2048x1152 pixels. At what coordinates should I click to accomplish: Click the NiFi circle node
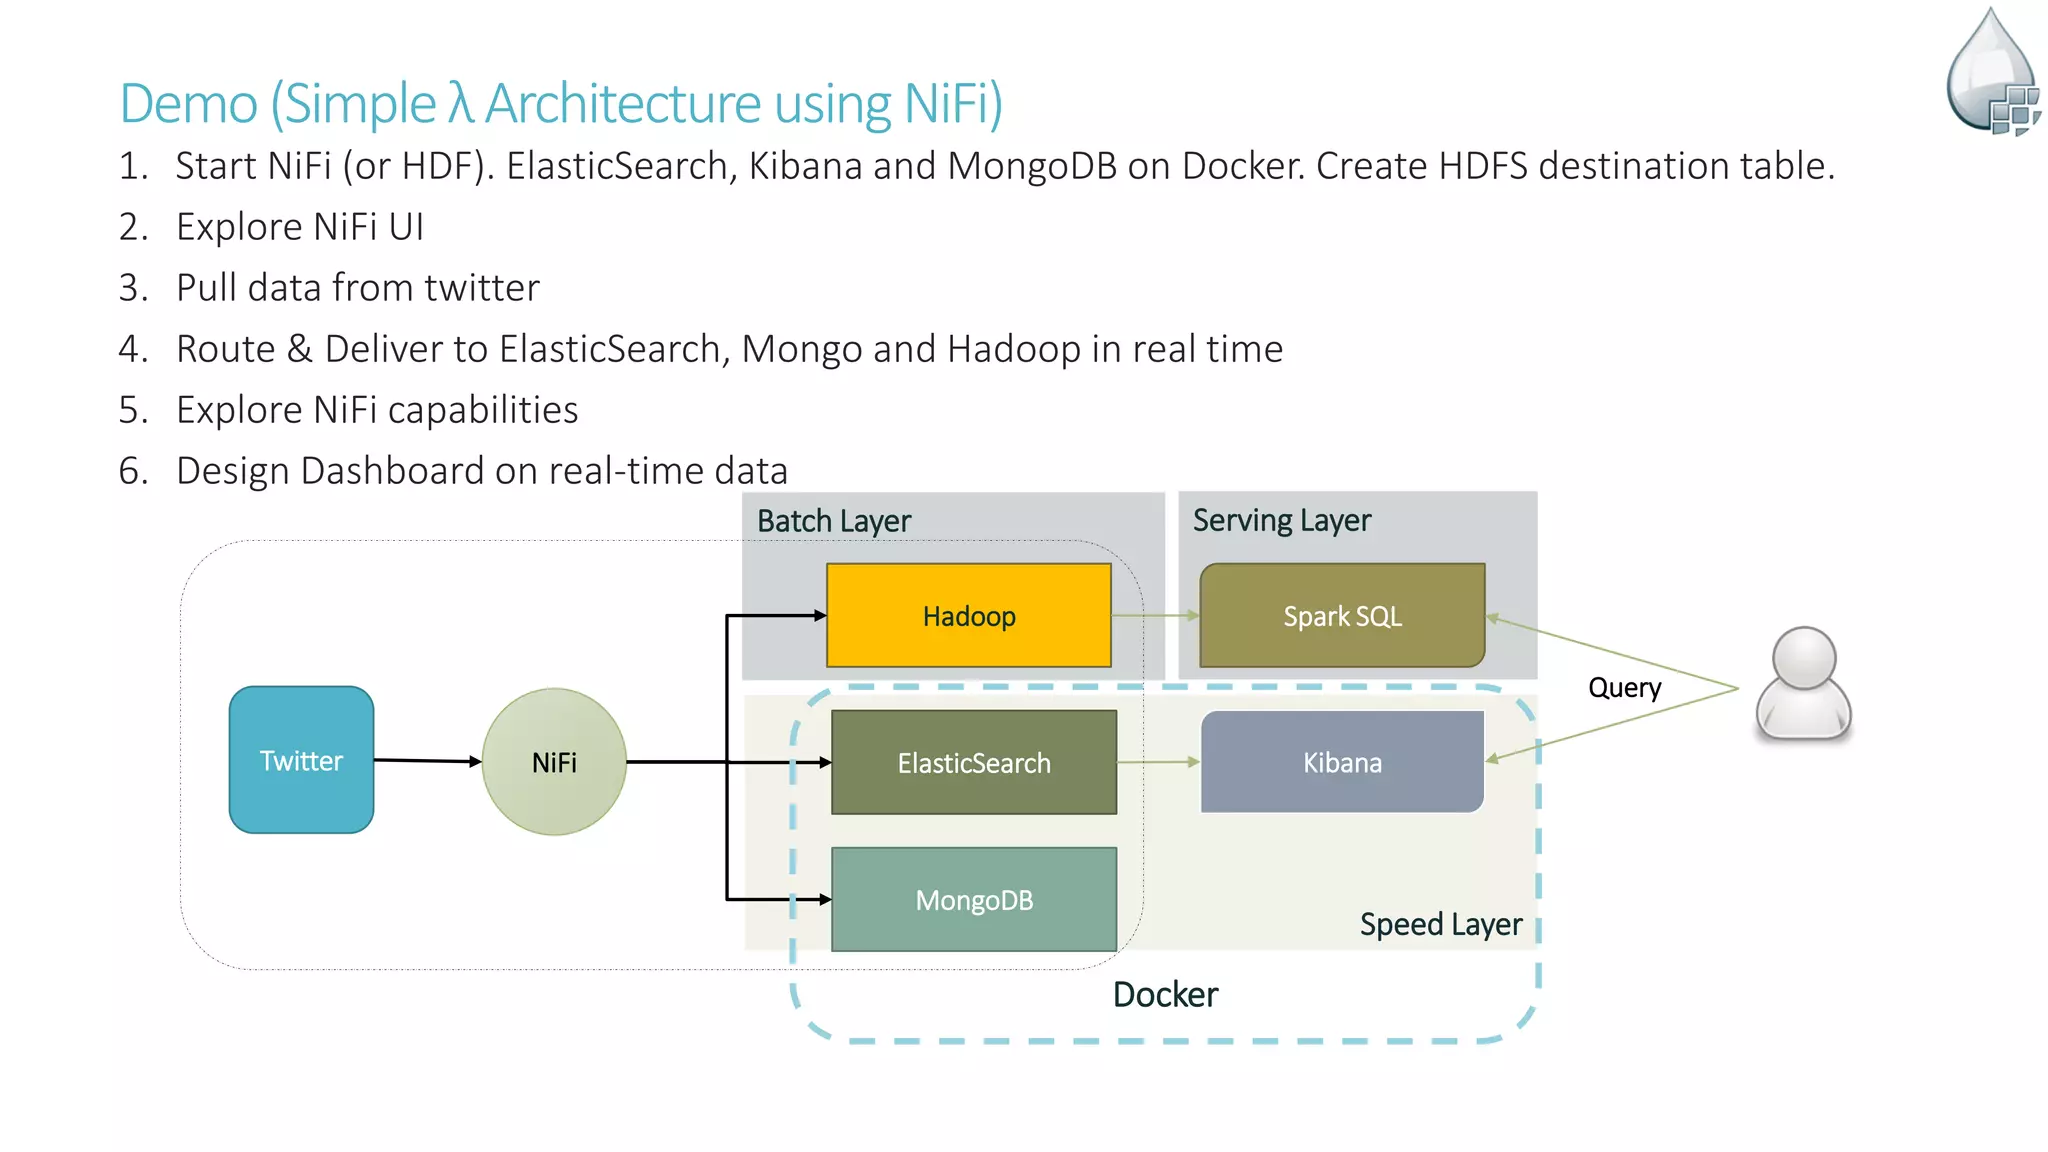554,762
